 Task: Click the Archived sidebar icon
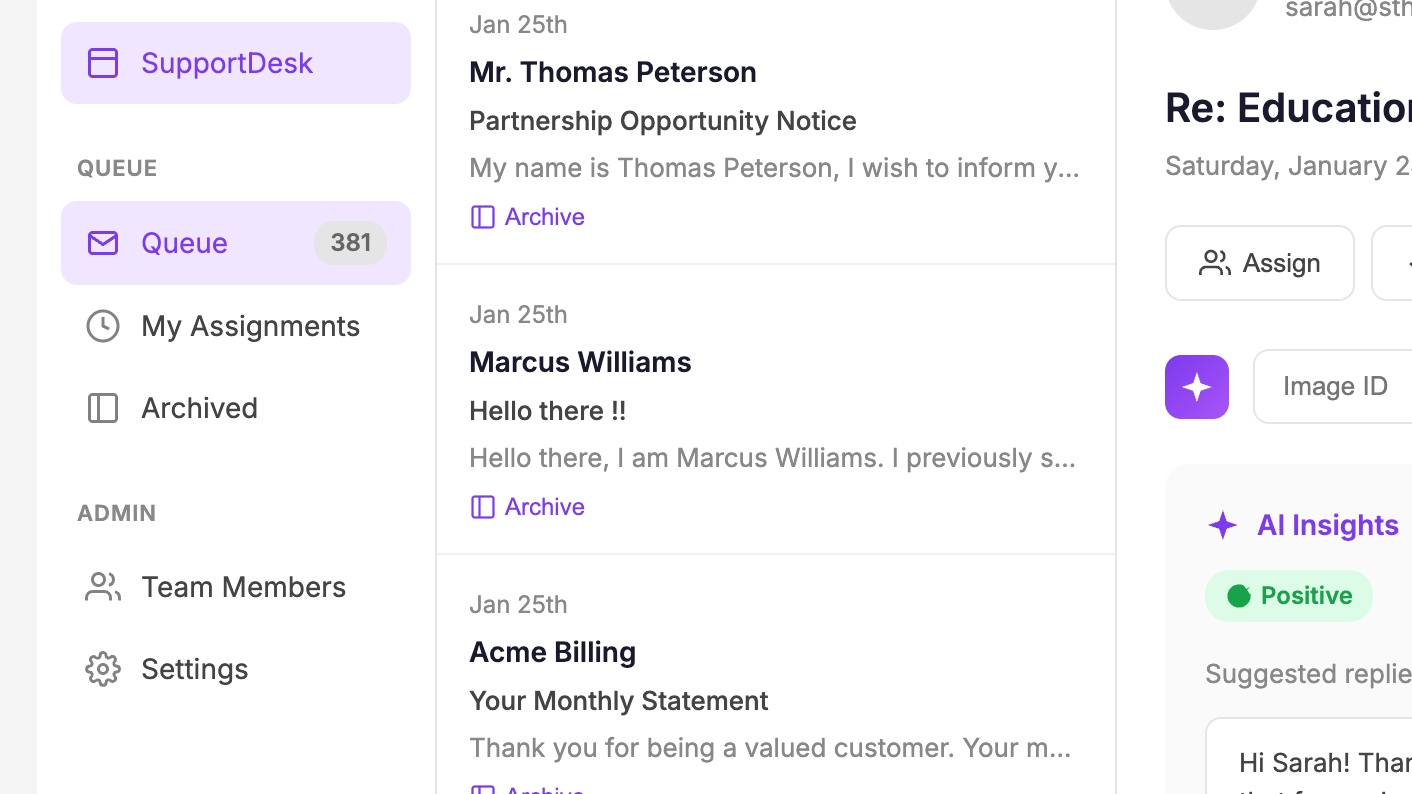[x=102, y=407]
